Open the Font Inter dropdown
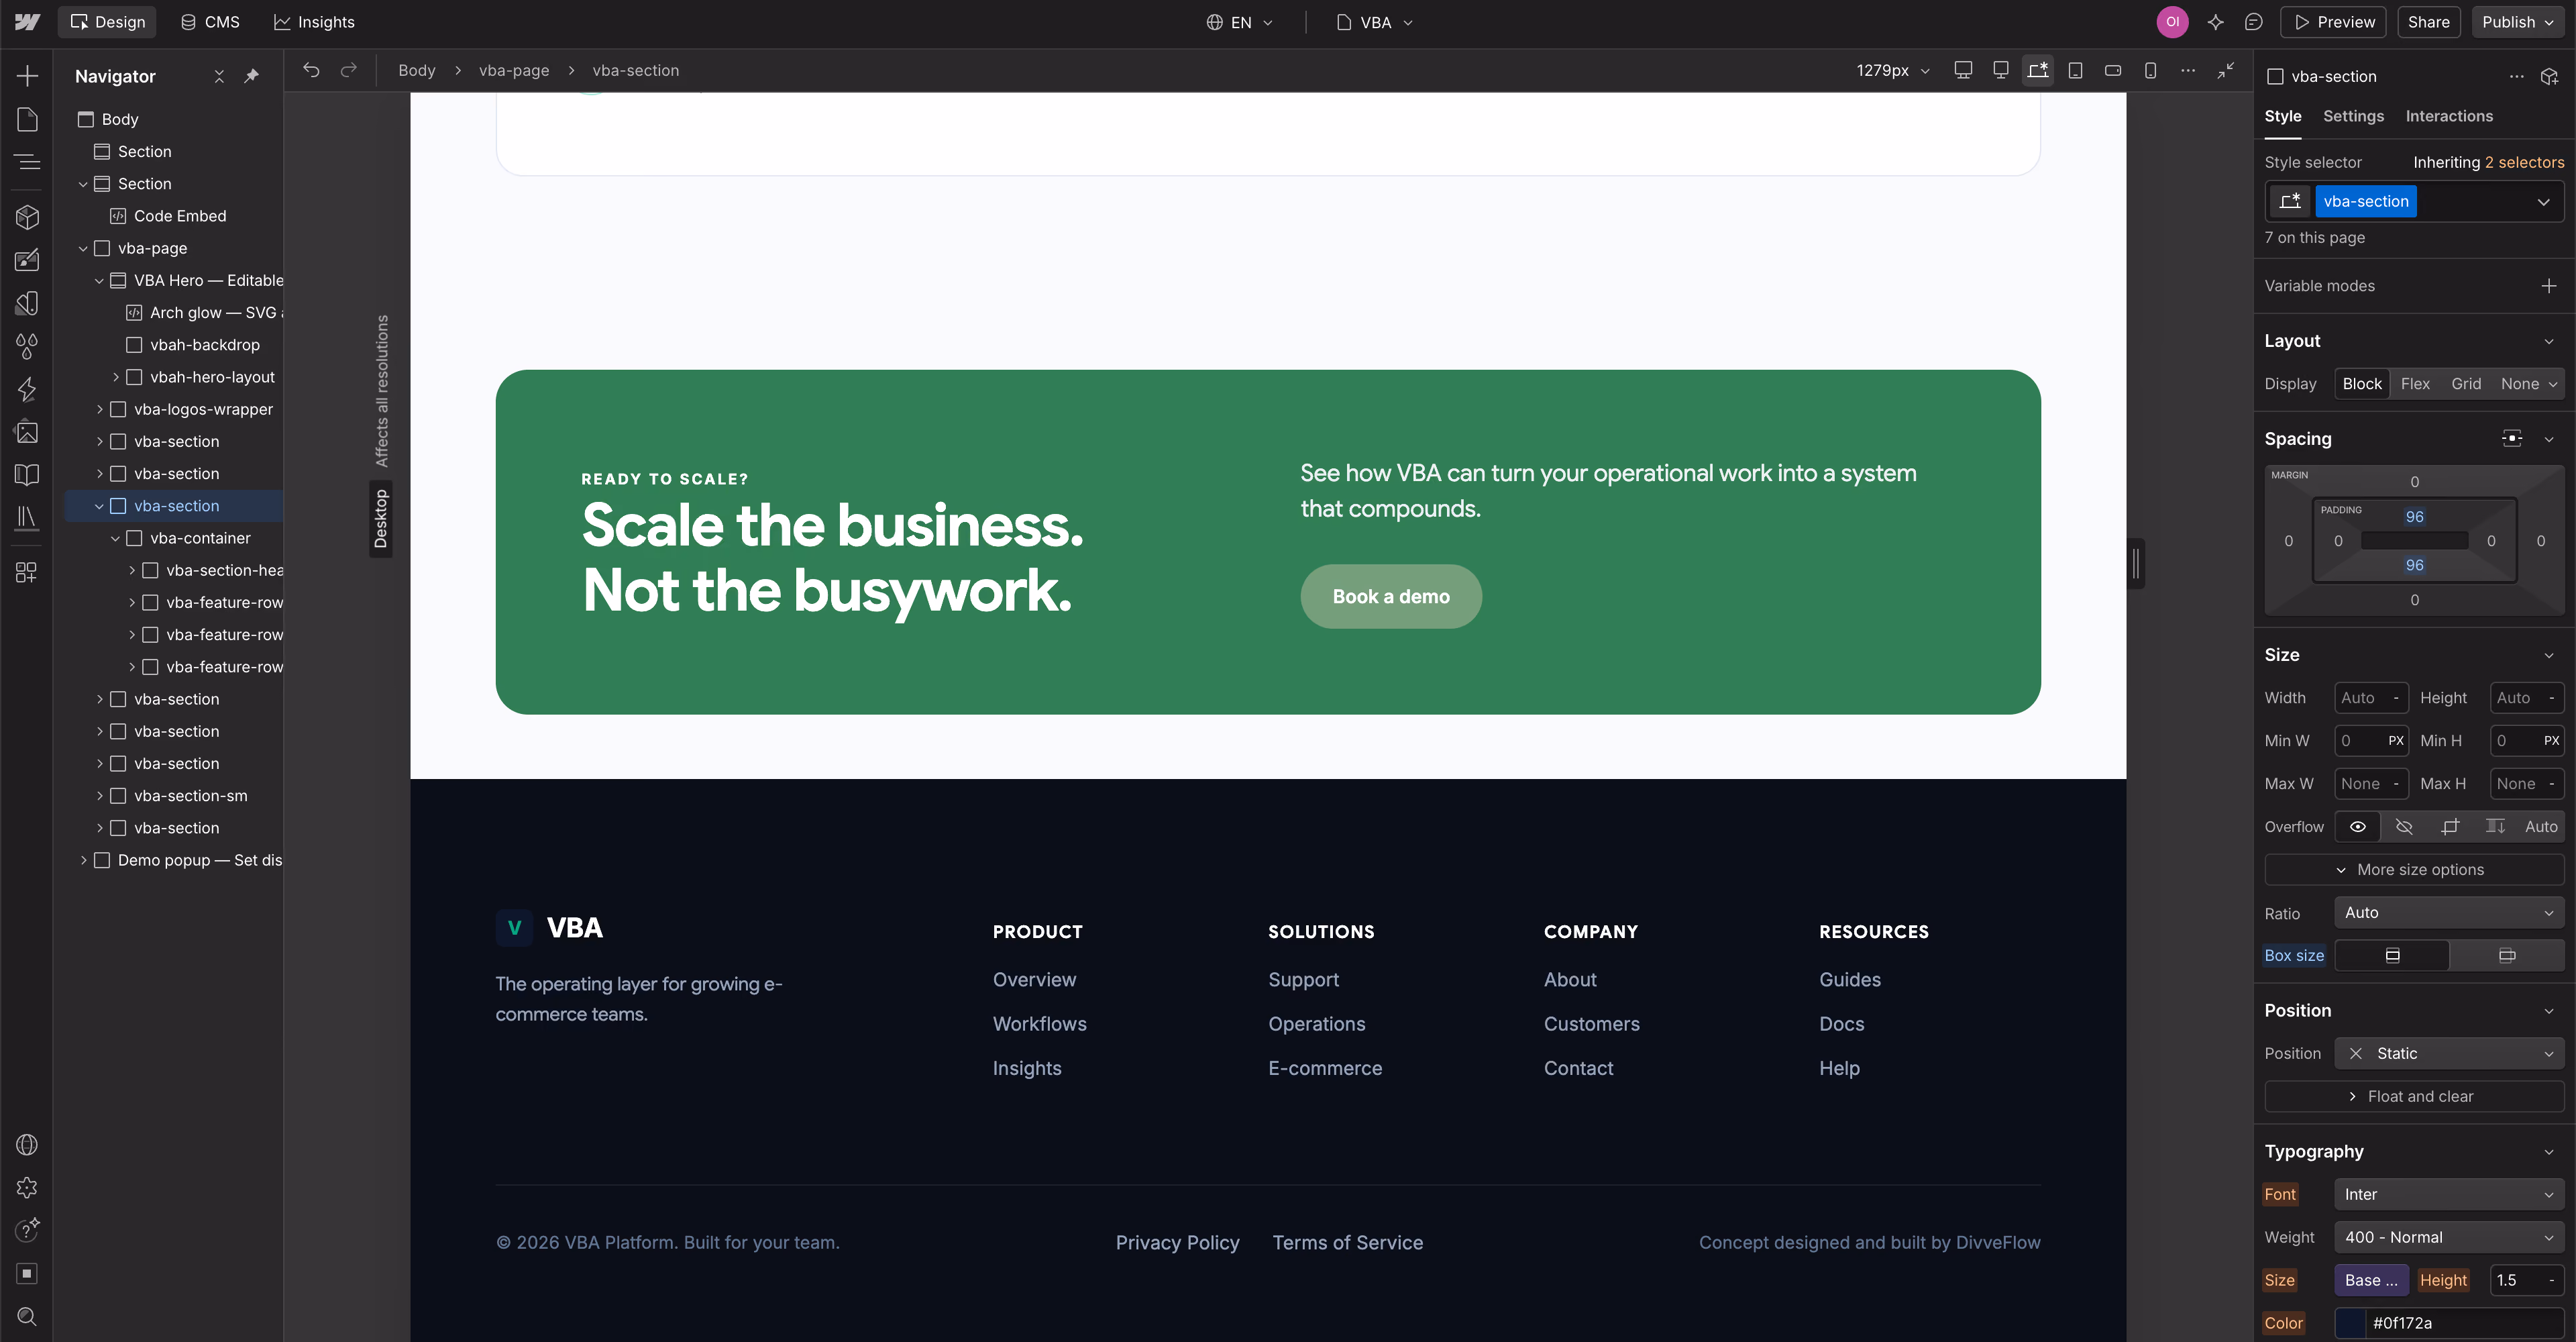This screenshot has height=1342, width=2576. coord(2449,1195)
